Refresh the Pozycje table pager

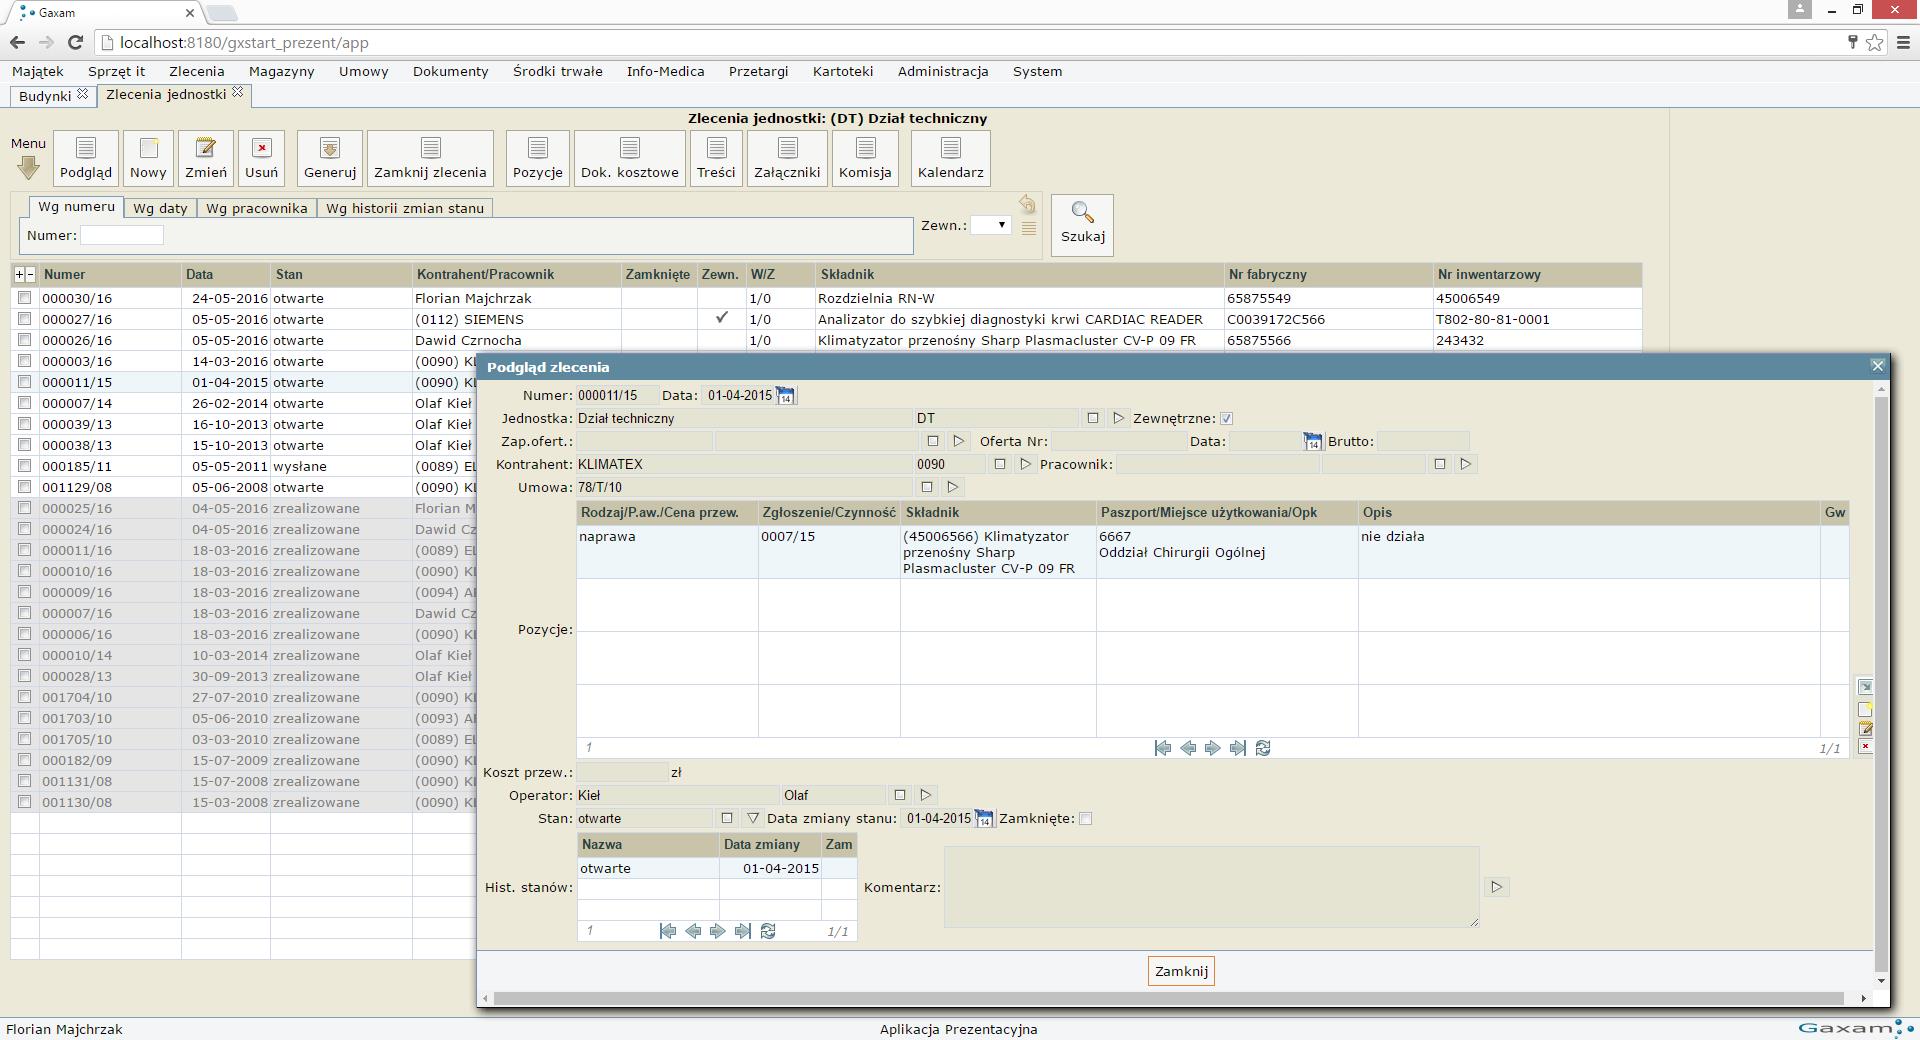click(1263, 748)
